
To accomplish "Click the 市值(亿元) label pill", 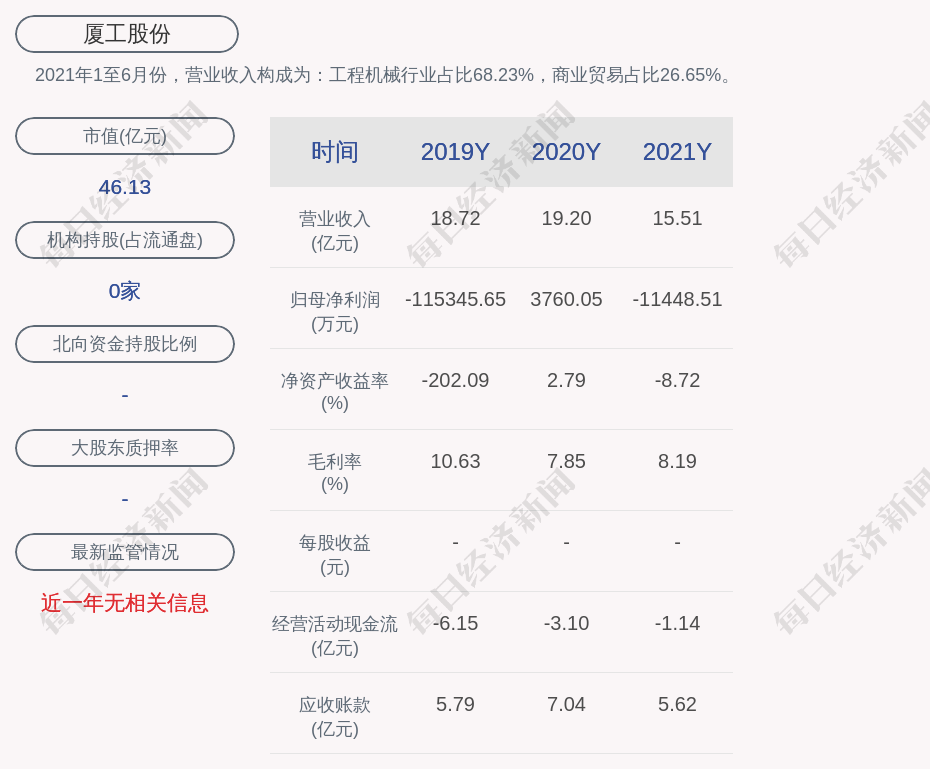I will coord(125,136).
